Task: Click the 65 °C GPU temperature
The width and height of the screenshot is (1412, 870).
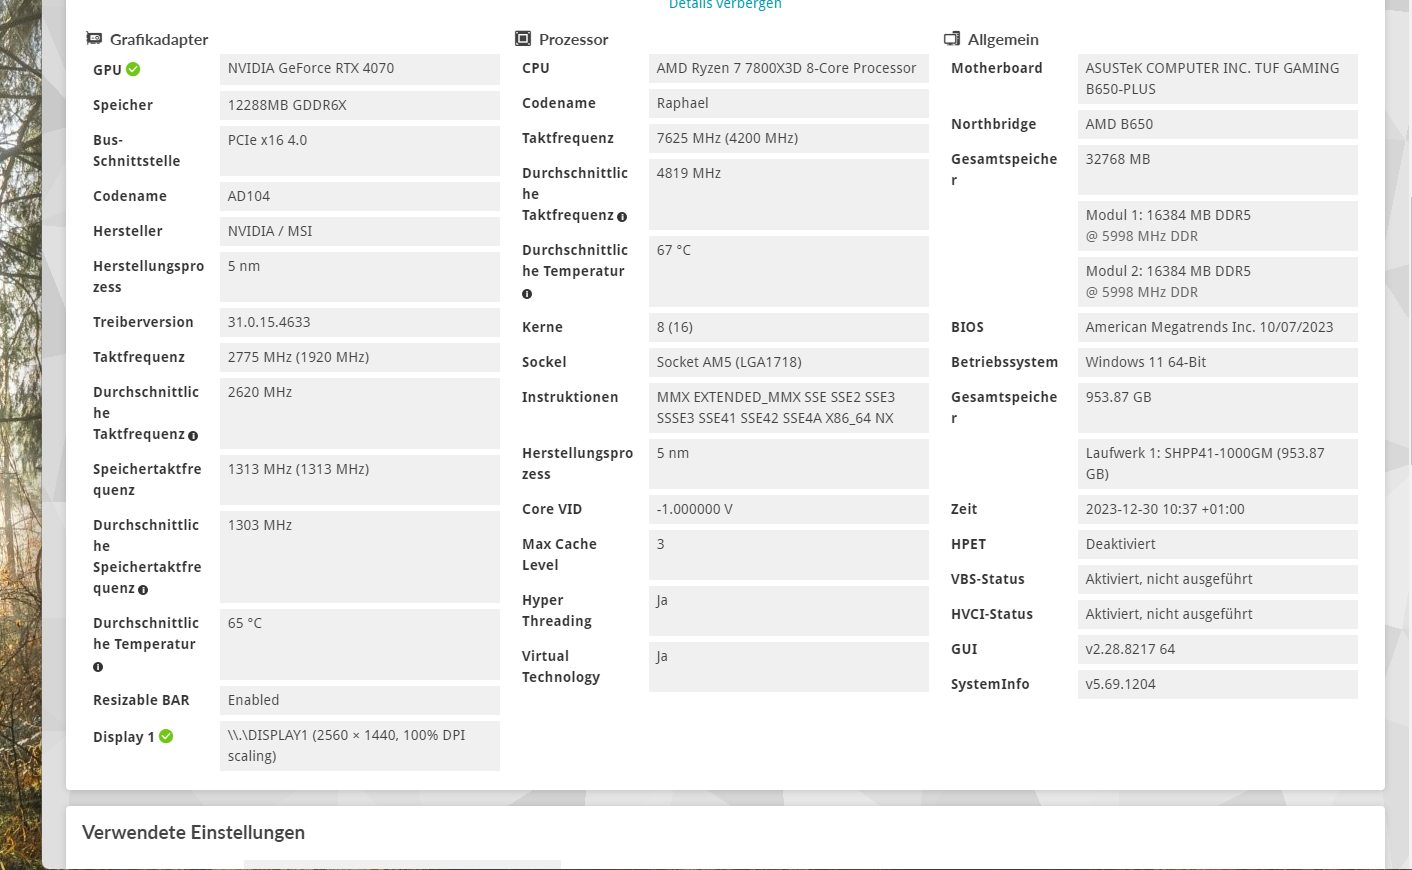Action: tap(360, 644)
